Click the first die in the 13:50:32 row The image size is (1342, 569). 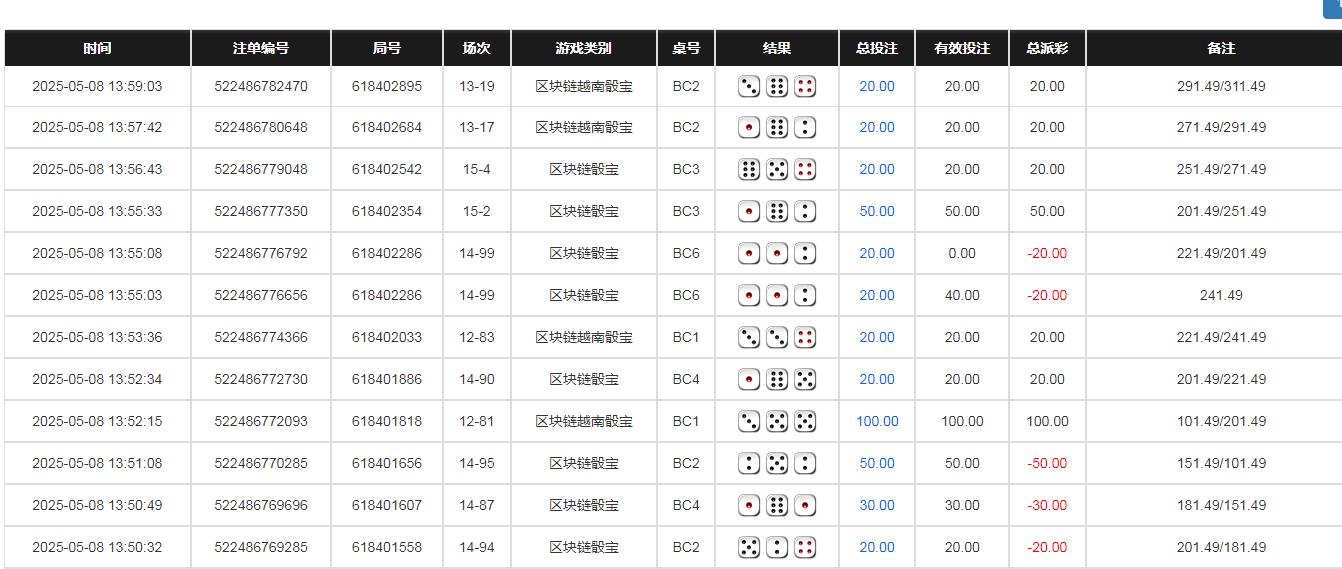pyautogui.click(x=748, y=548)
